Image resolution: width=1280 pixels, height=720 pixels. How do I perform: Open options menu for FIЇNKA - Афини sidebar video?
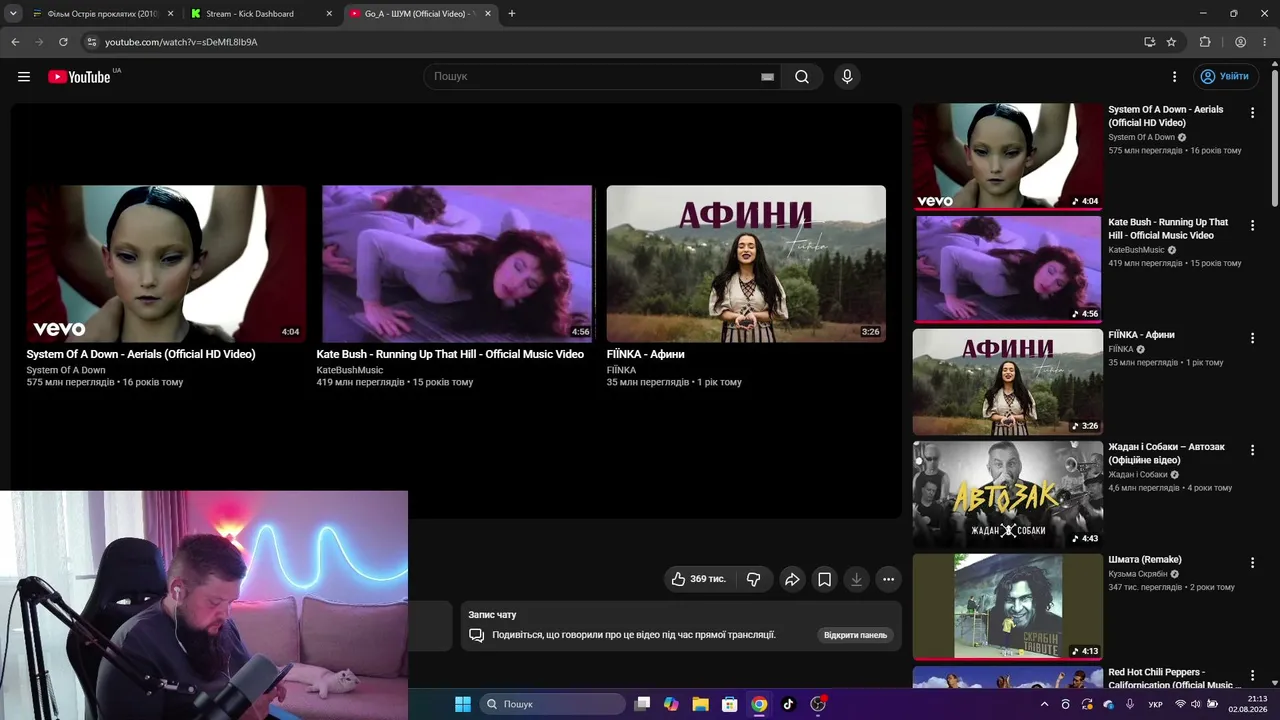(x=1252, y=338)
